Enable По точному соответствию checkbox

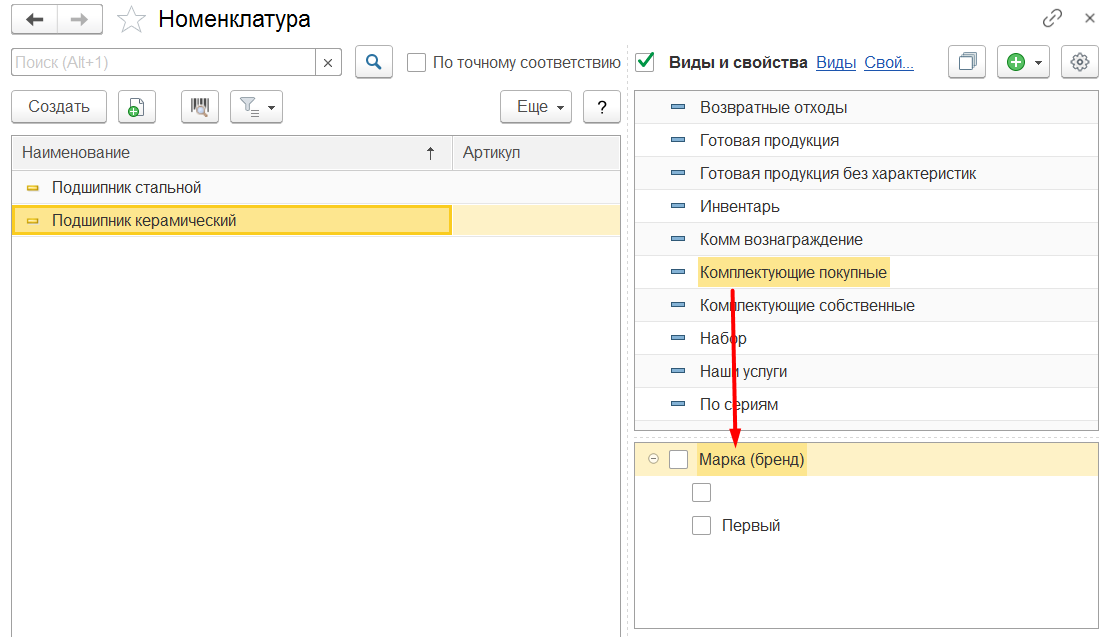coord(416,62)
